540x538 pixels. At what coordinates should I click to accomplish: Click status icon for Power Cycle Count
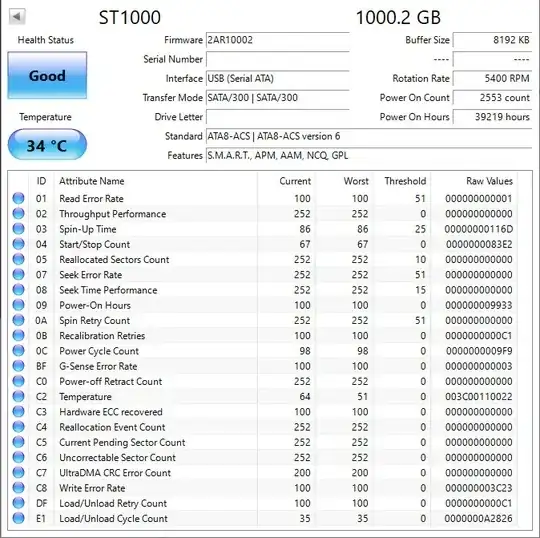pyautogui.click(x=19, y=350)
